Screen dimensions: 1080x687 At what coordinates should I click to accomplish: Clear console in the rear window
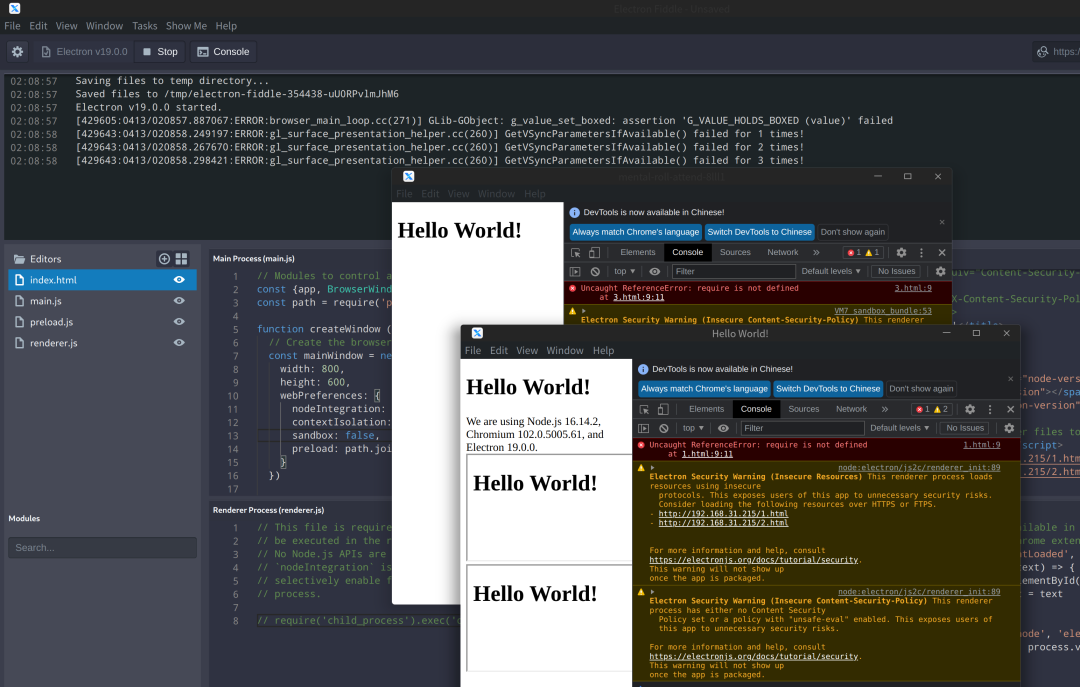click(595, 271)
